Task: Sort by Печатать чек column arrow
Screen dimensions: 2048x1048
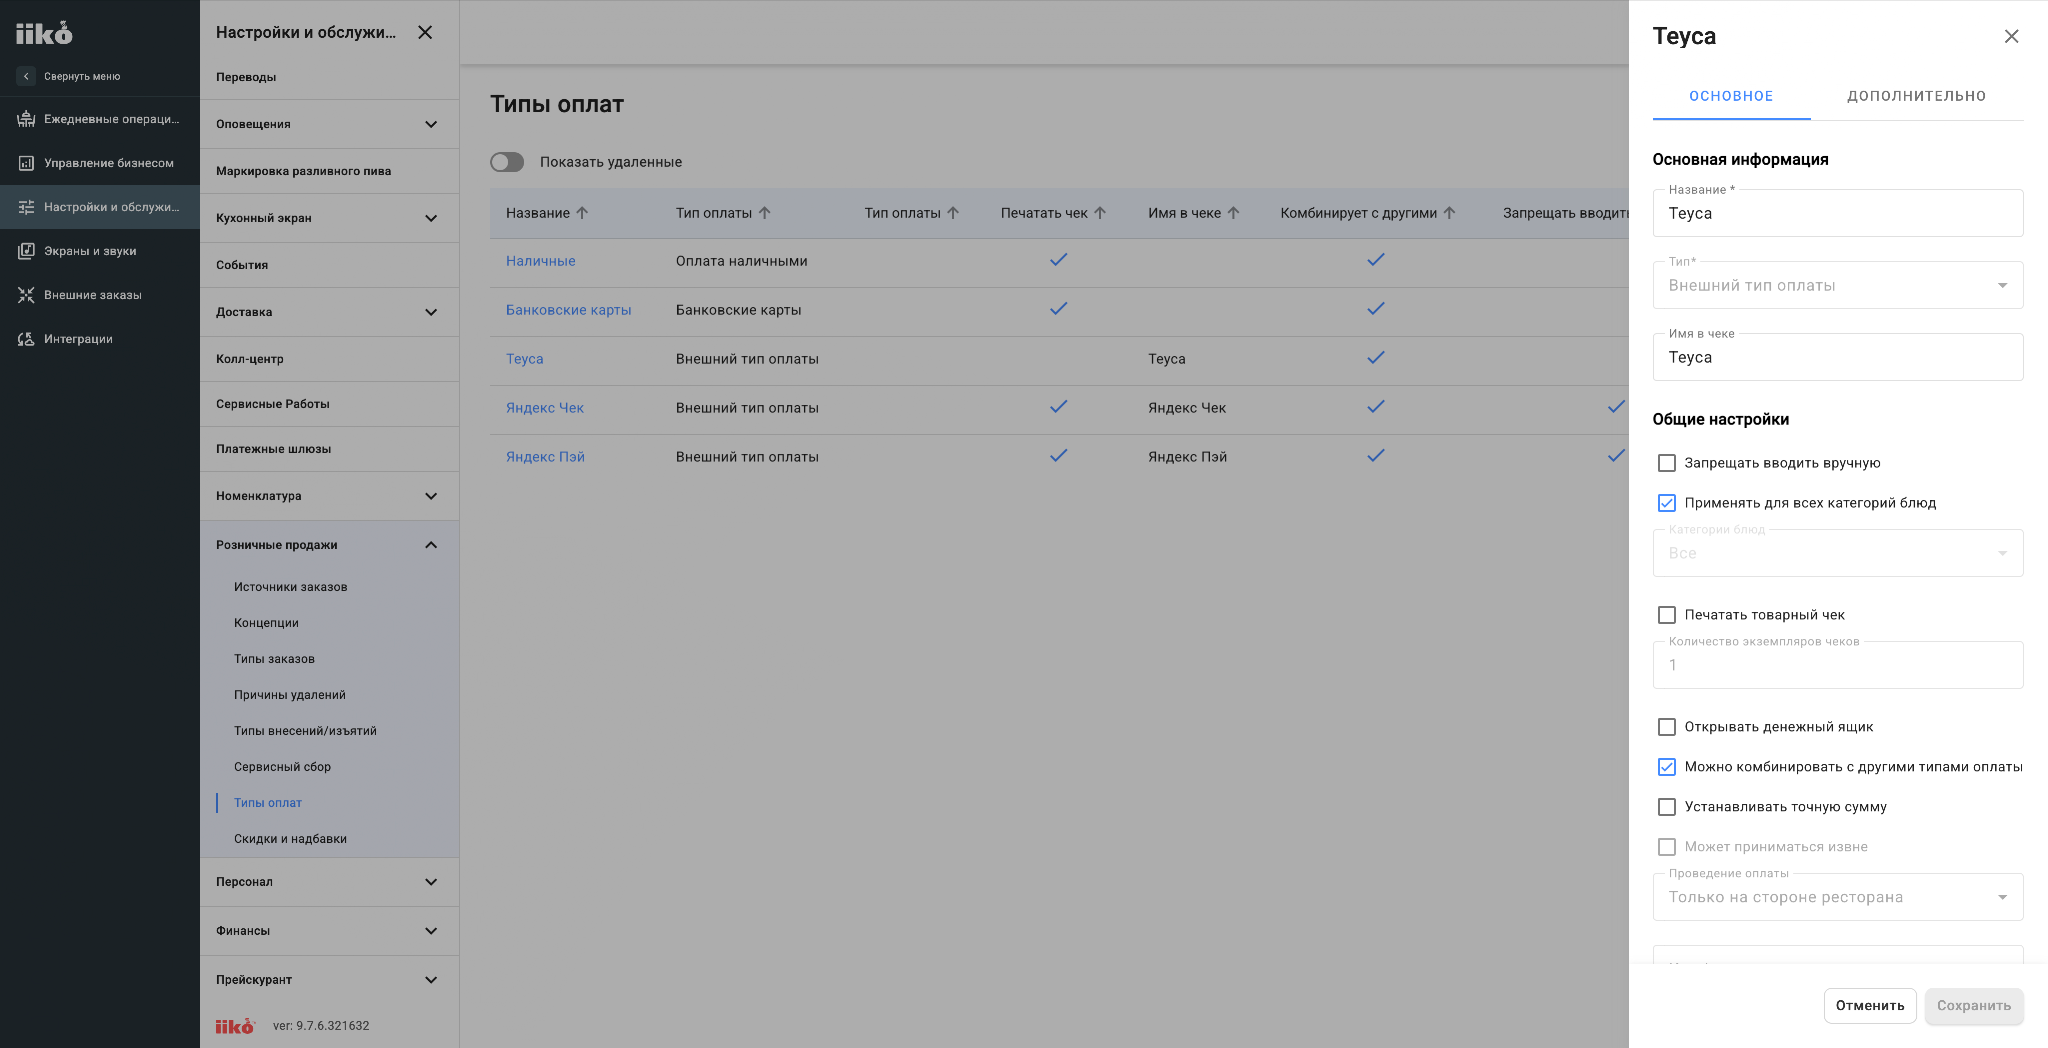Action: 1100,213
